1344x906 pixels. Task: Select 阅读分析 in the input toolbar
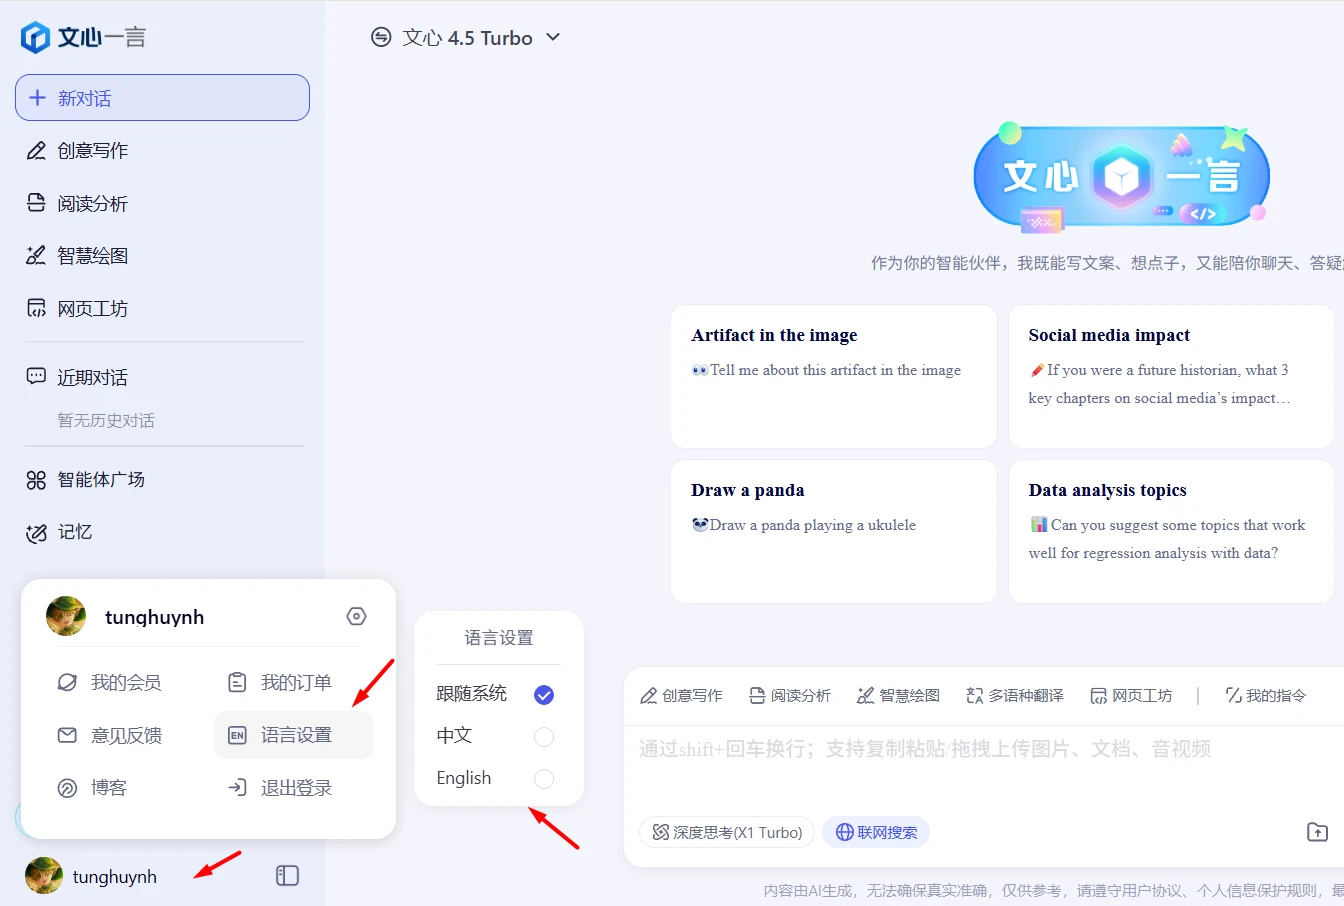point(790,696)
